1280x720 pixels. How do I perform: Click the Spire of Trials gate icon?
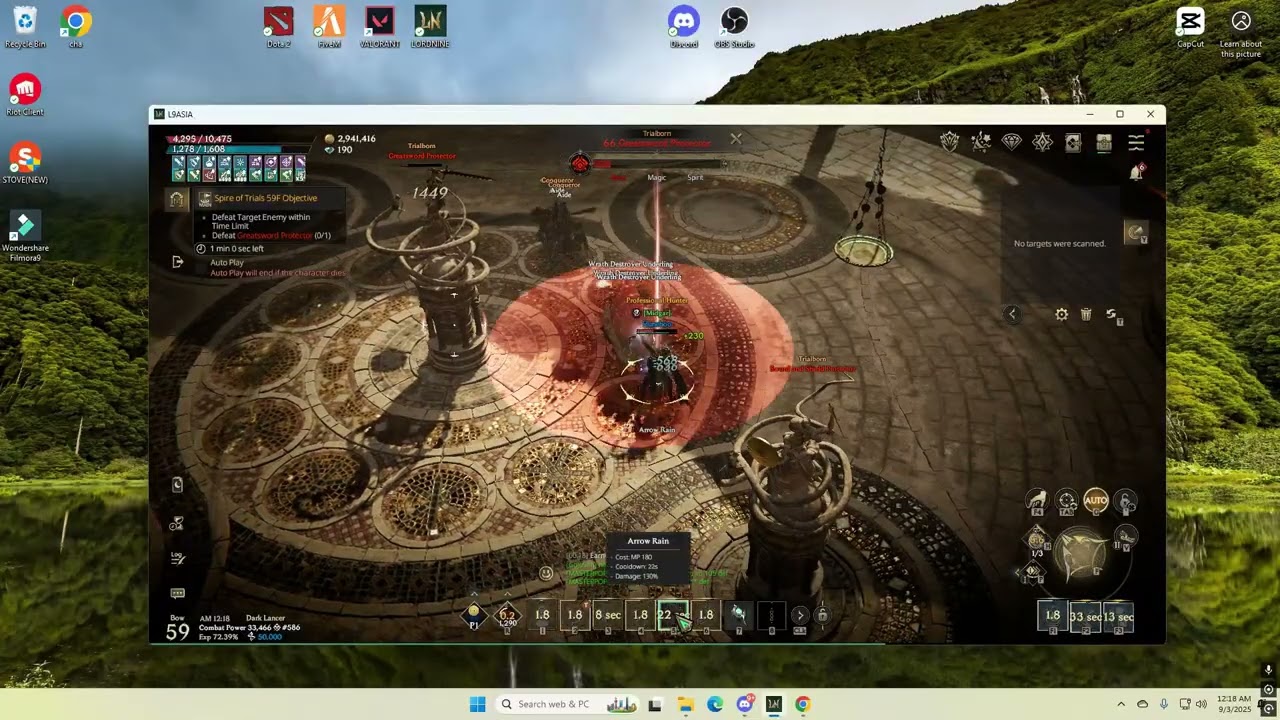coord(177,200)
